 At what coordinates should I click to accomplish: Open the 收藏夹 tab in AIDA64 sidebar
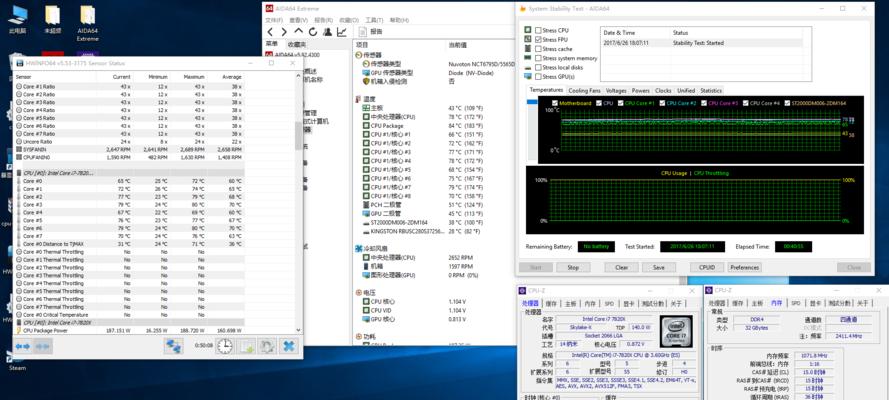tap(297, 44)
